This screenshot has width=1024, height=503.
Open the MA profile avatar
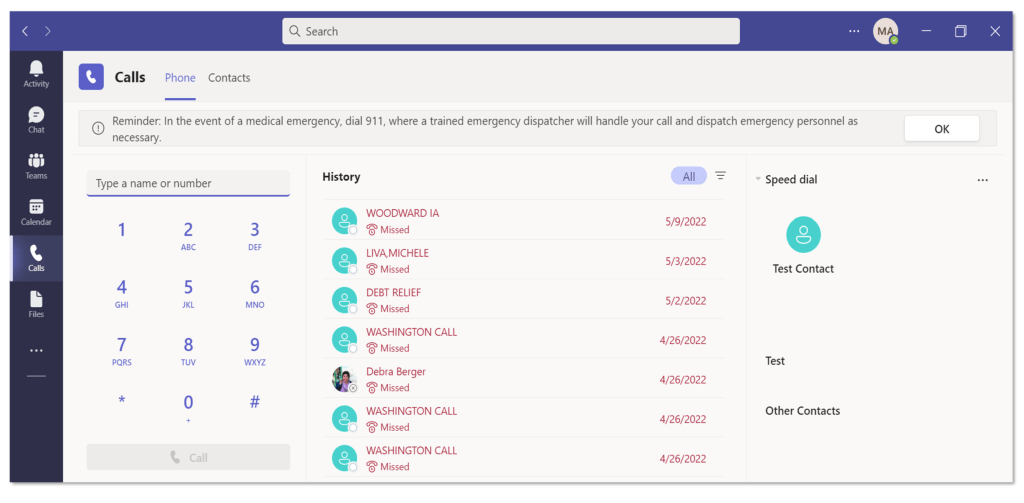[885, 31]
